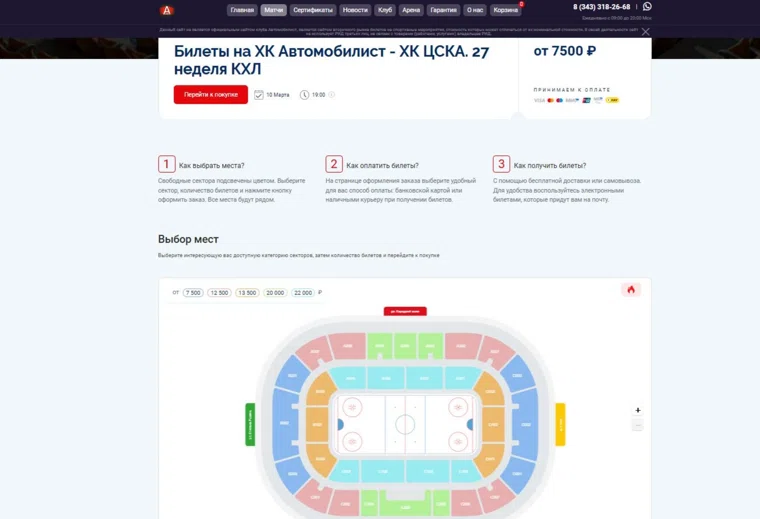The width and height of the screenshot is (760, 519).
Task: Go to Сертификаты menu item
Action: 313,10
